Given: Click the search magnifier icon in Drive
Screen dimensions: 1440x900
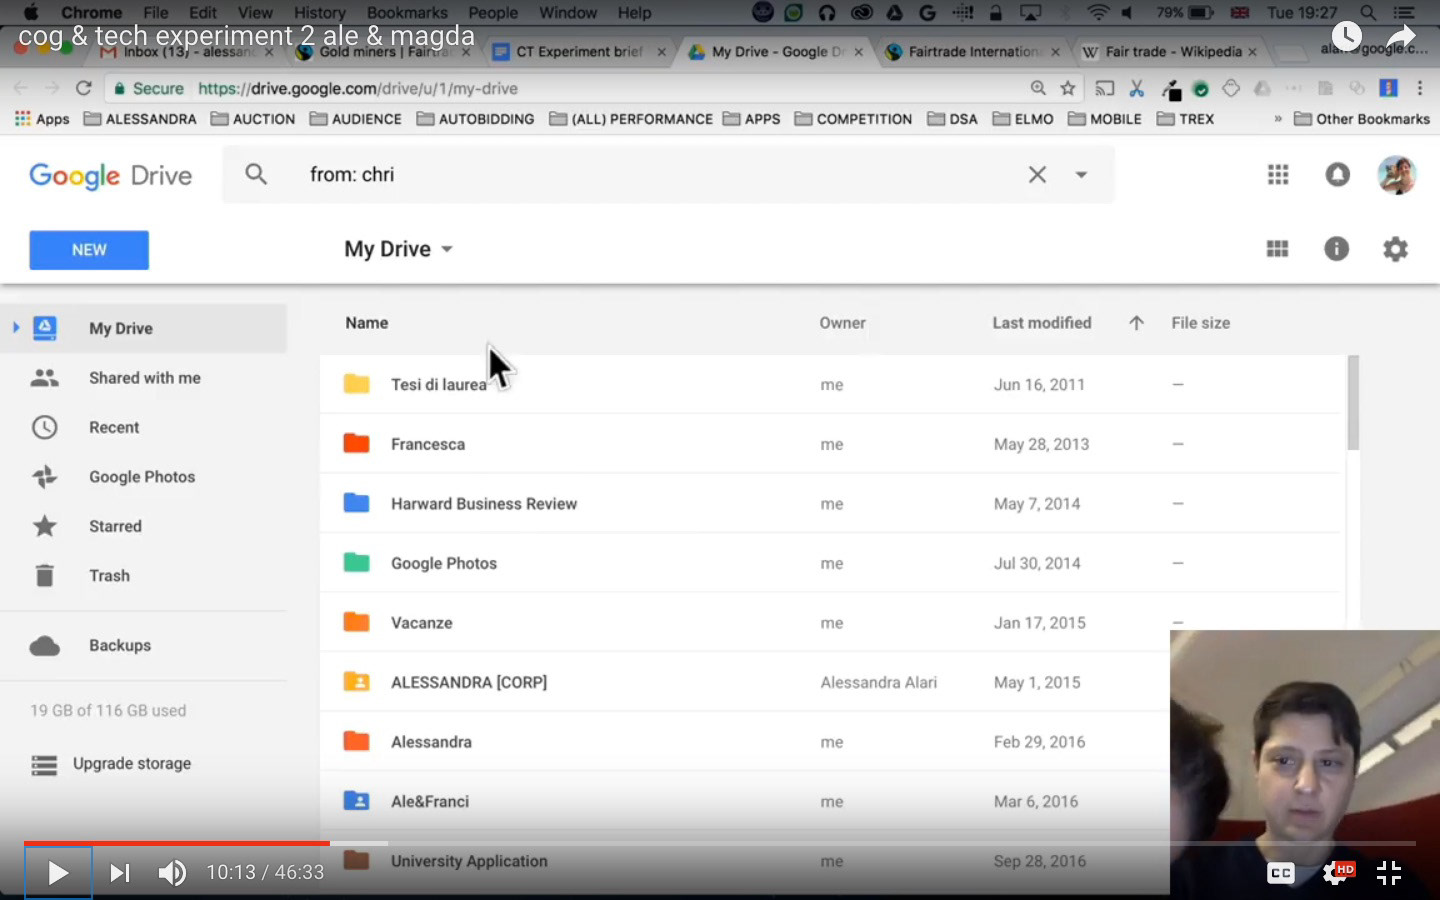Looking at the screenshot, I should [256, 174].
